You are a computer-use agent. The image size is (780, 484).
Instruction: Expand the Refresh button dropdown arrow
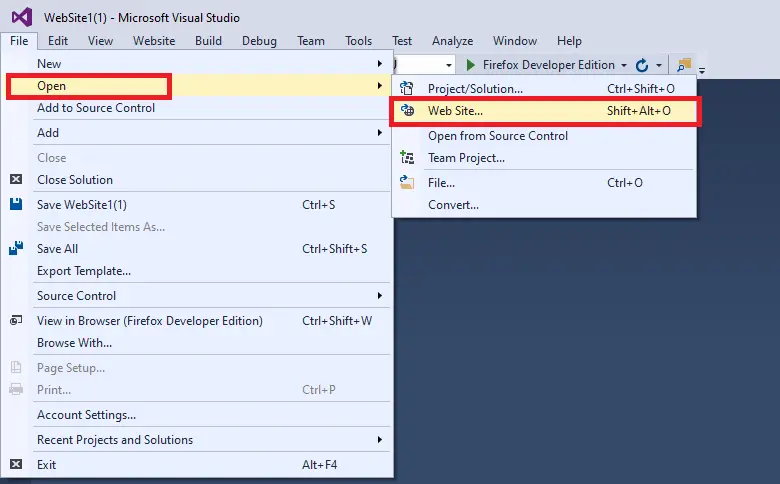click(659, 65)
